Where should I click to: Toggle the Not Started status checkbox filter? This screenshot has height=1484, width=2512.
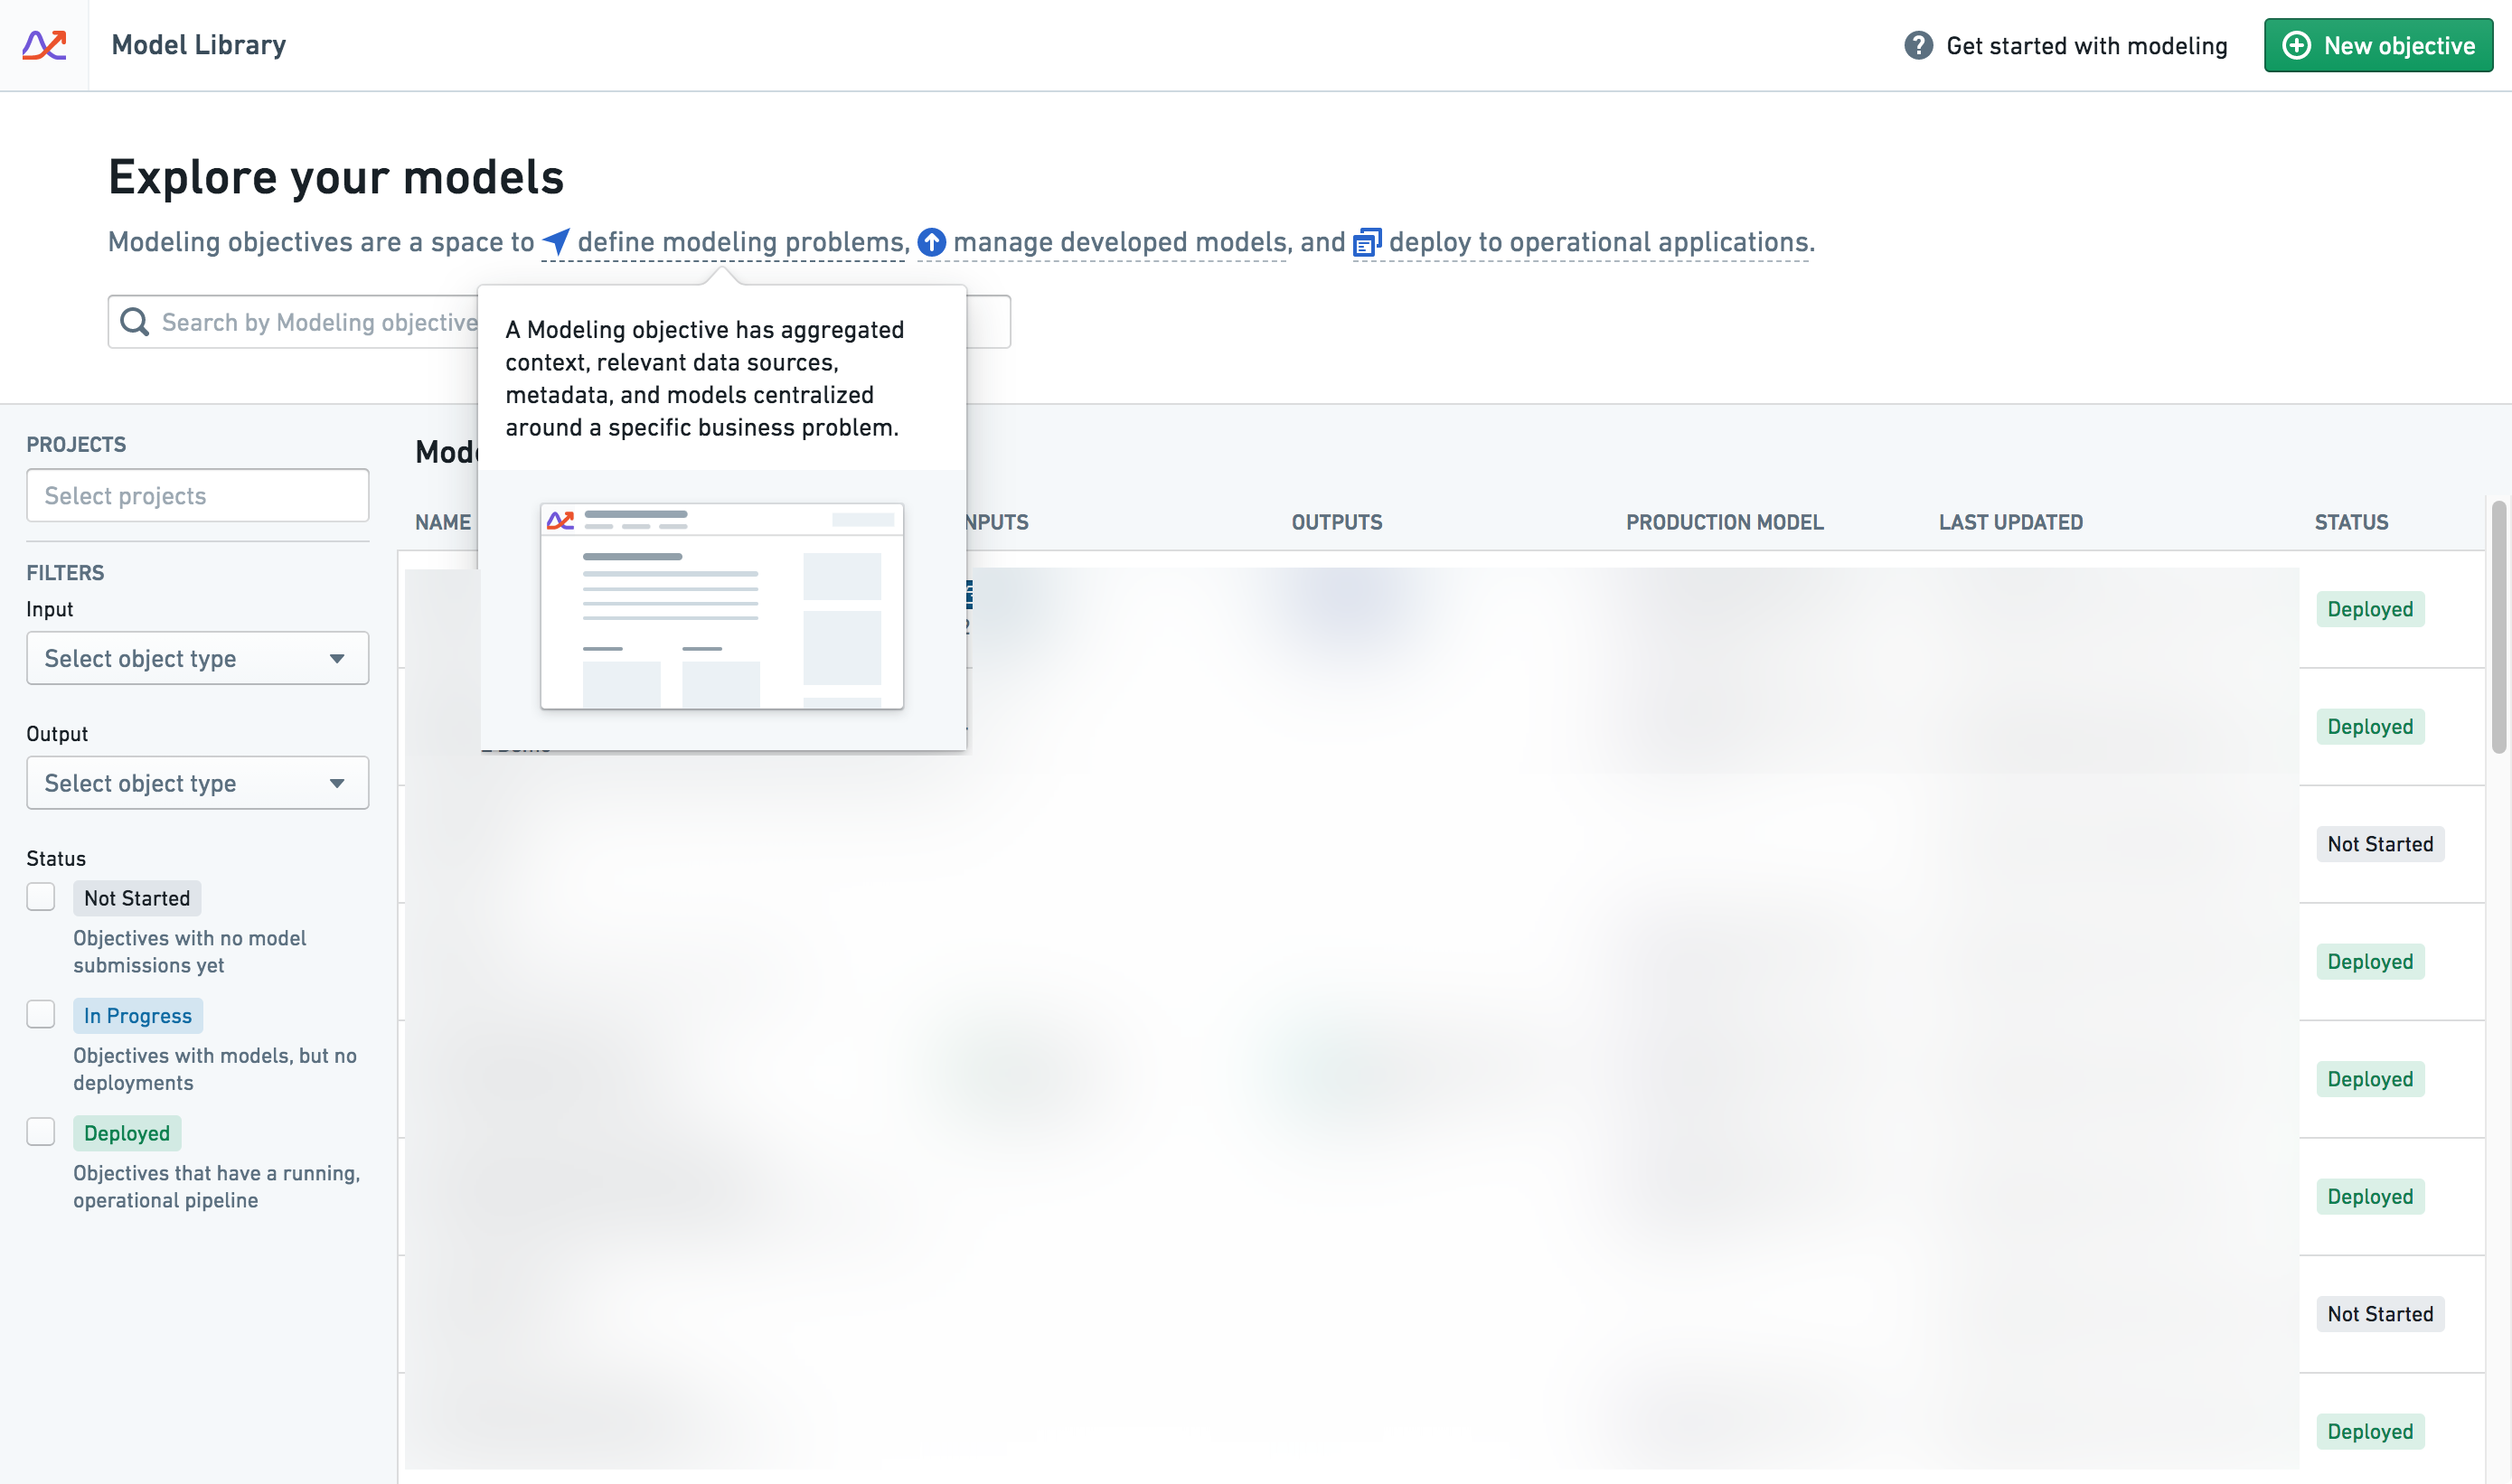click(x=39, y=897)
